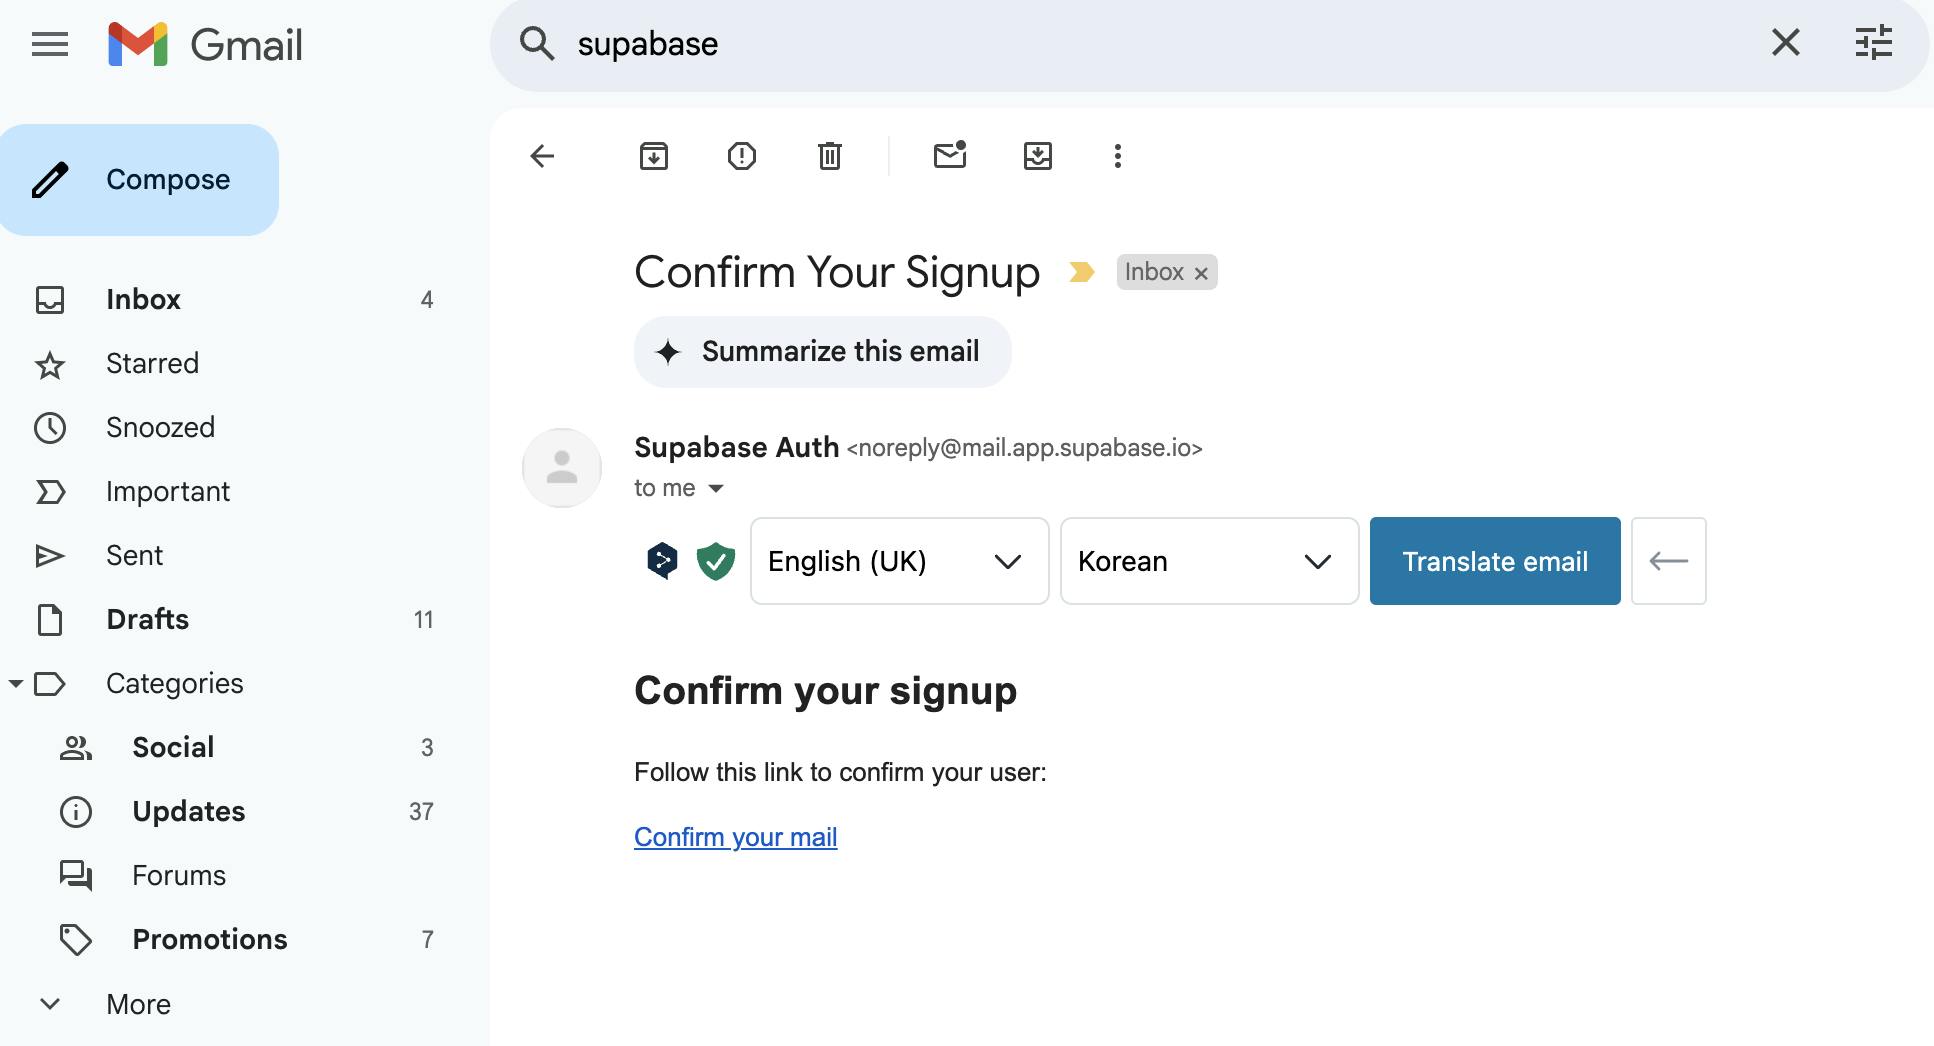Click the Translate email button

click(x=1494, y=561)
